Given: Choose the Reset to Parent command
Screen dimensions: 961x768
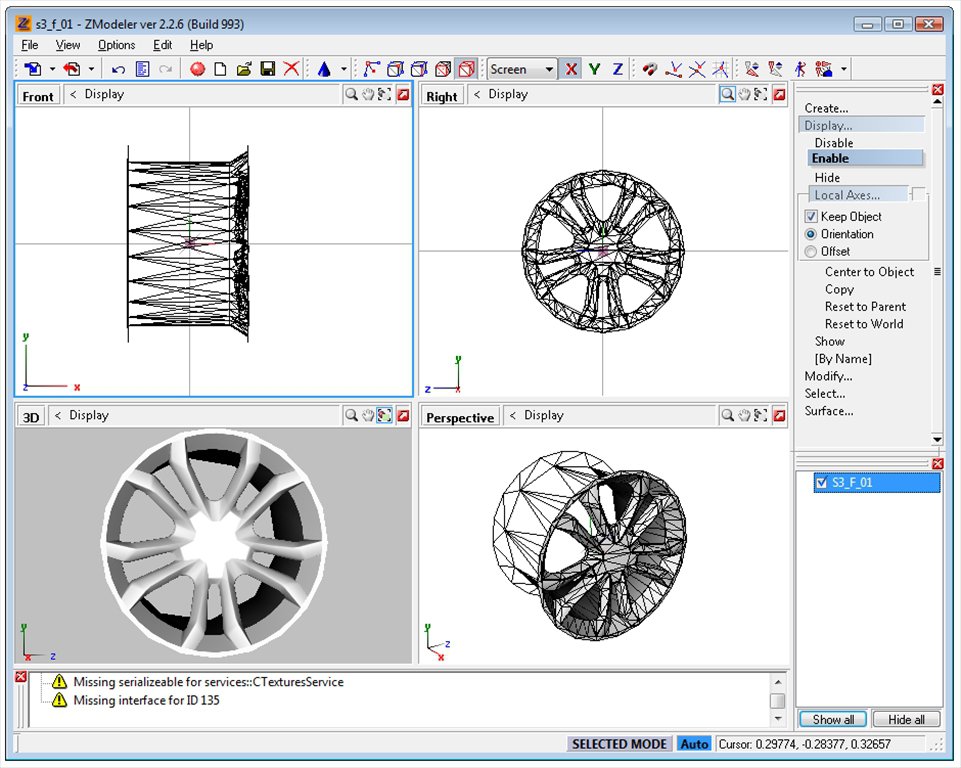Looking at the screenshot, I should coord(865,306).
